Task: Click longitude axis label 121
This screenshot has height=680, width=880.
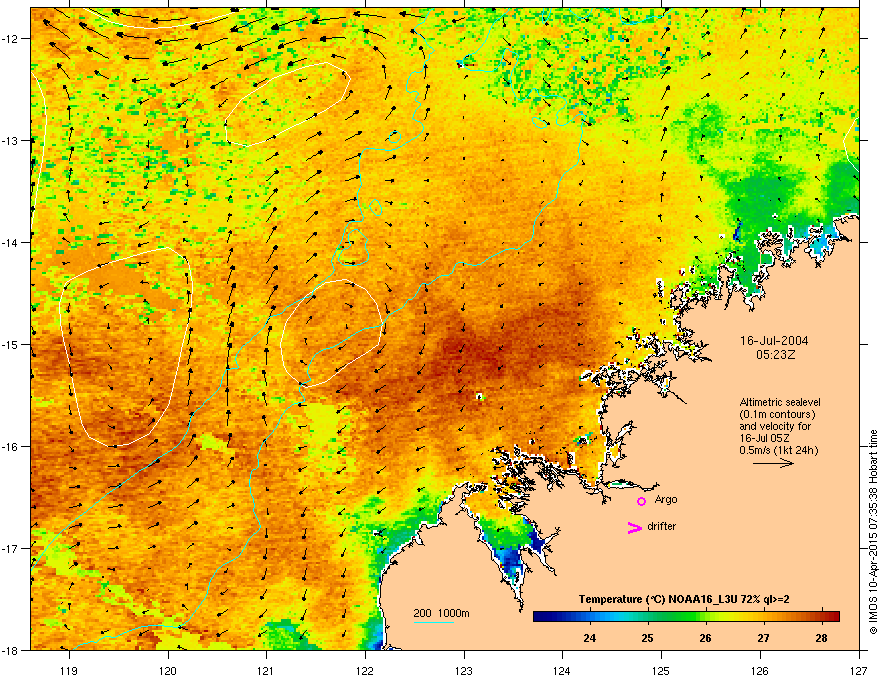Action: (x=266, y=670)
